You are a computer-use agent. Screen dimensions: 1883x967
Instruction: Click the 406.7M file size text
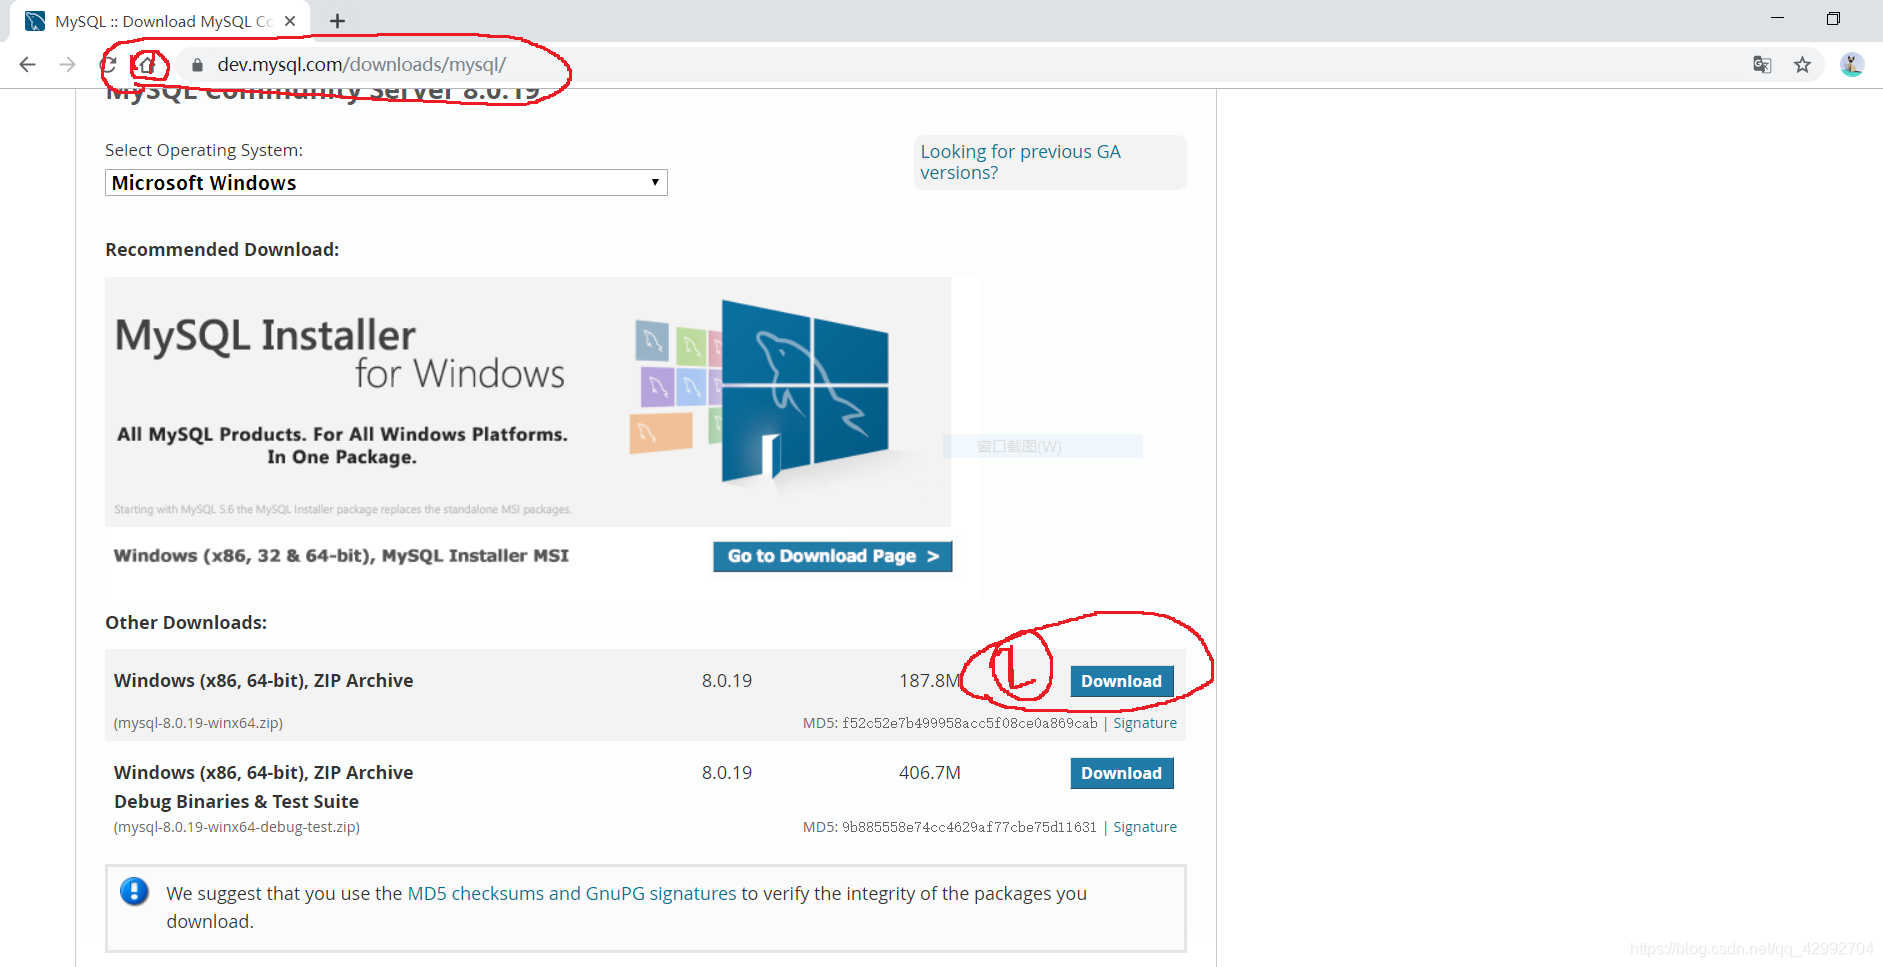point(930,773)
